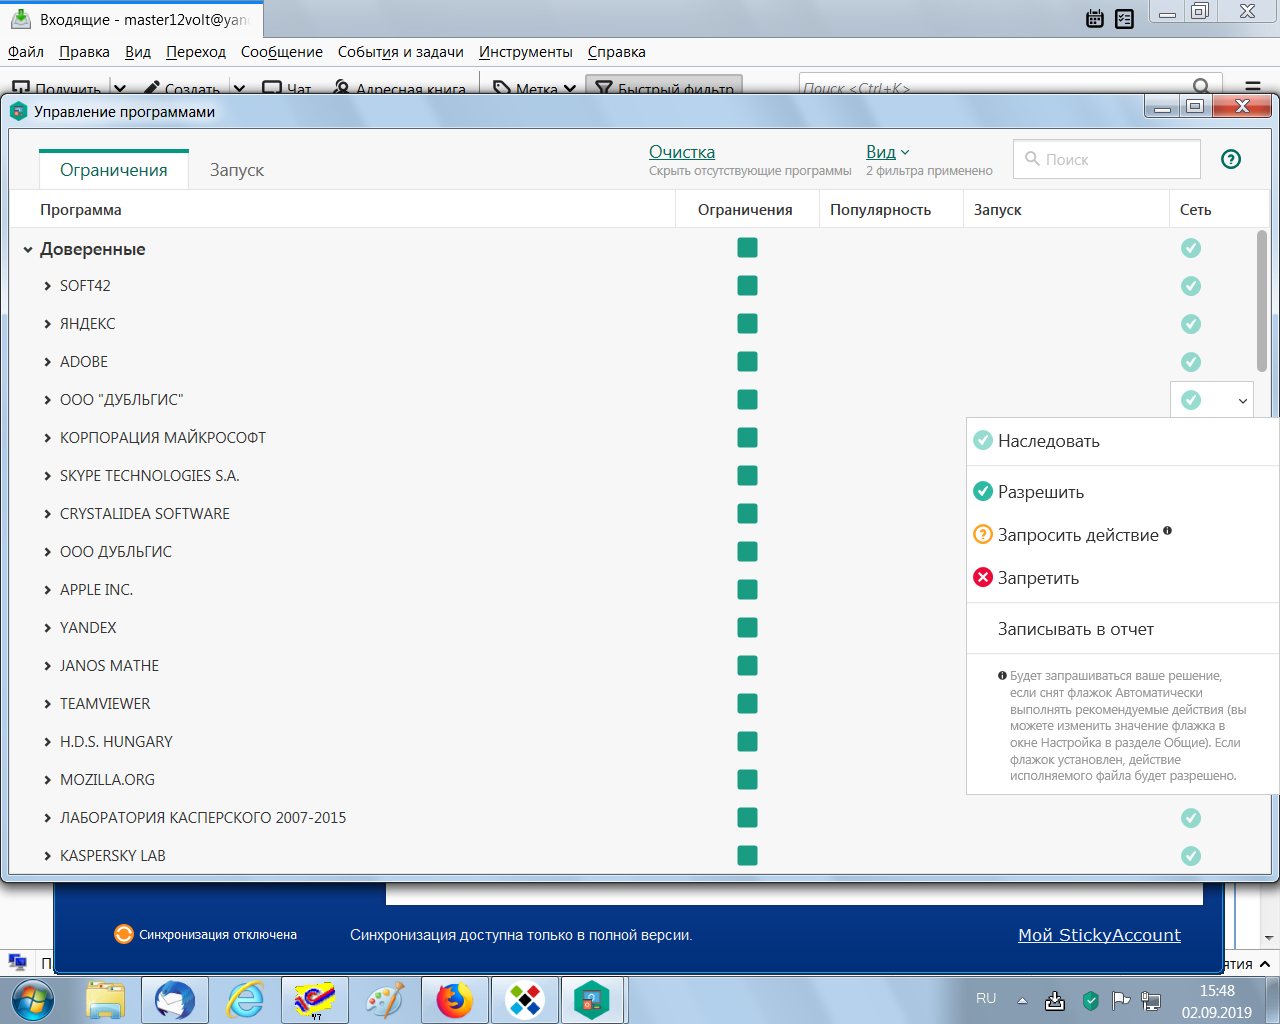Collapse the Доверенные group
This screenshot has width=1280, height=1024.
point(28,250)
